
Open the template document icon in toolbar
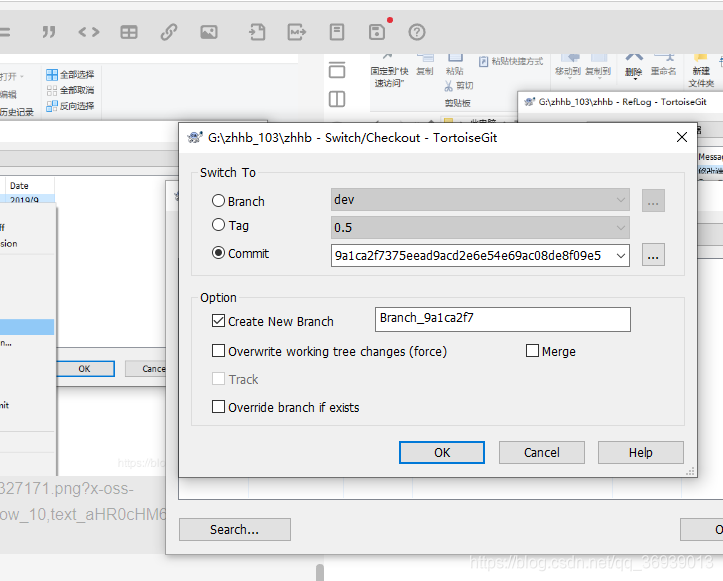click(x=337, y=32)
